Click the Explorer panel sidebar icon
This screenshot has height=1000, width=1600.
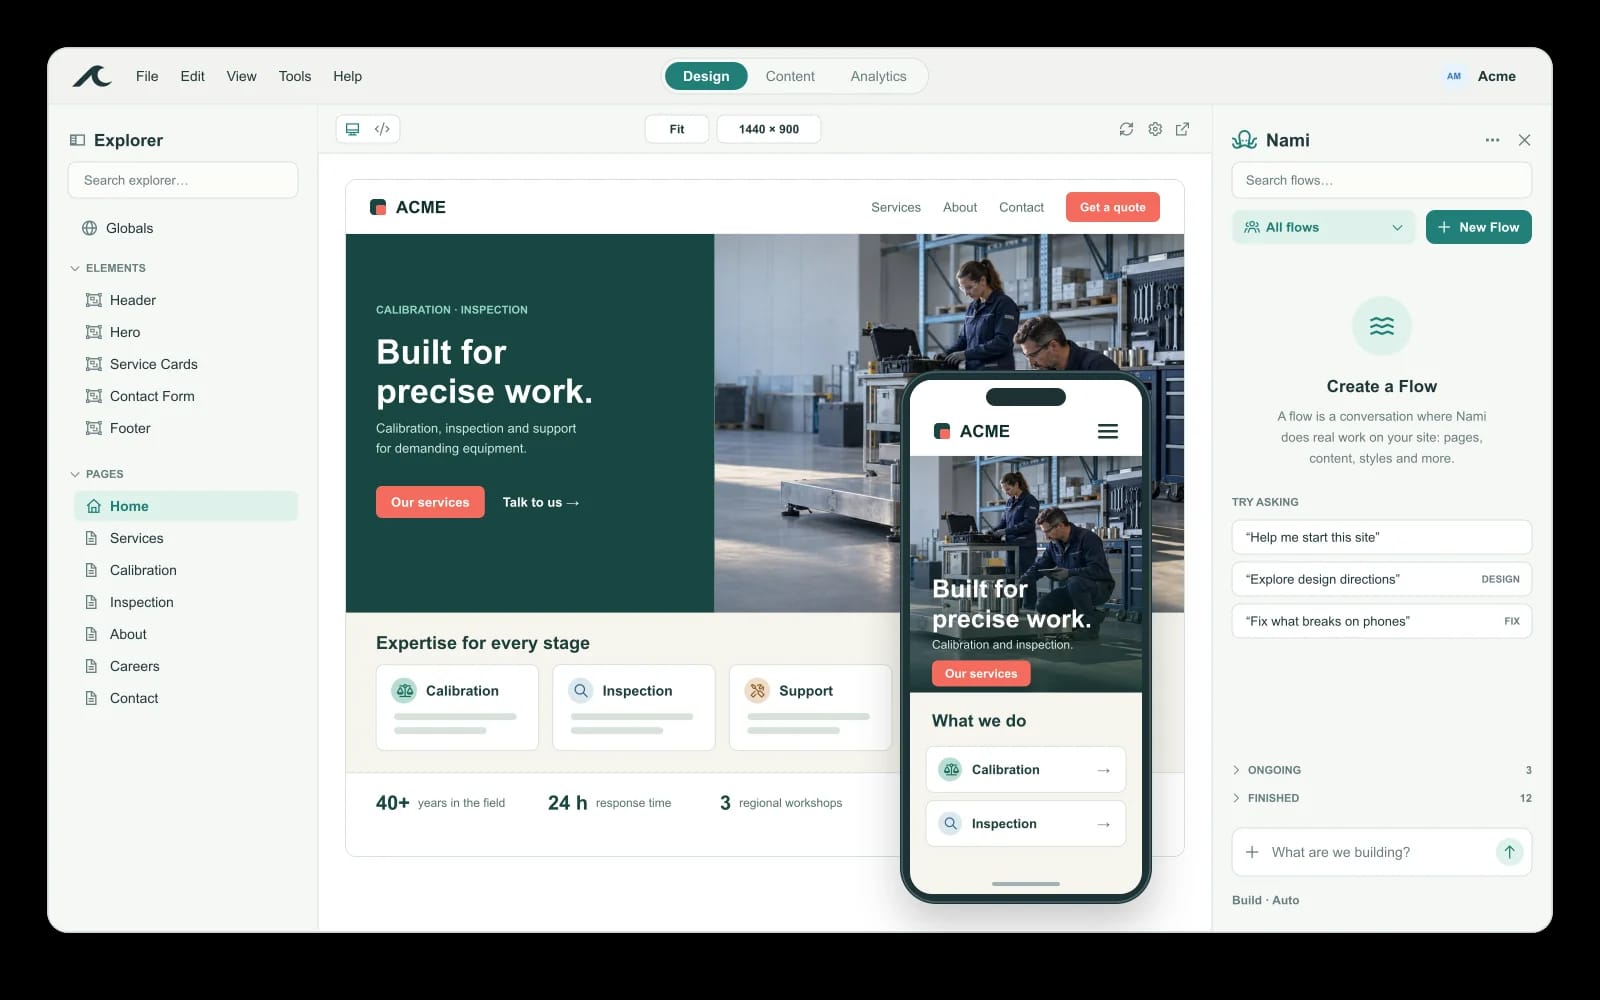(77, 140)
